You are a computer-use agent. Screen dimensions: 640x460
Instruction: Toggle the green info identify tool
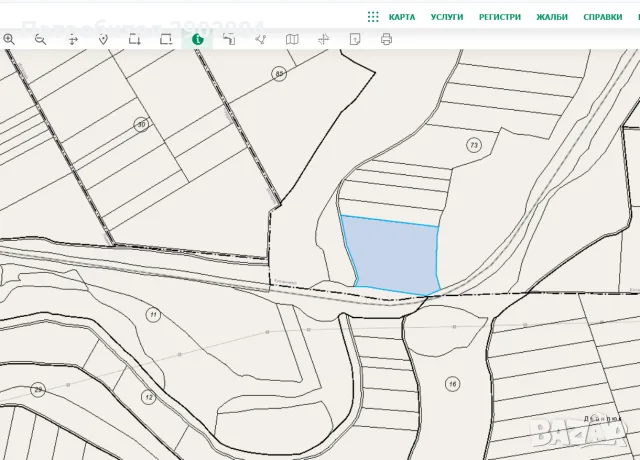(x=198, y=39)
